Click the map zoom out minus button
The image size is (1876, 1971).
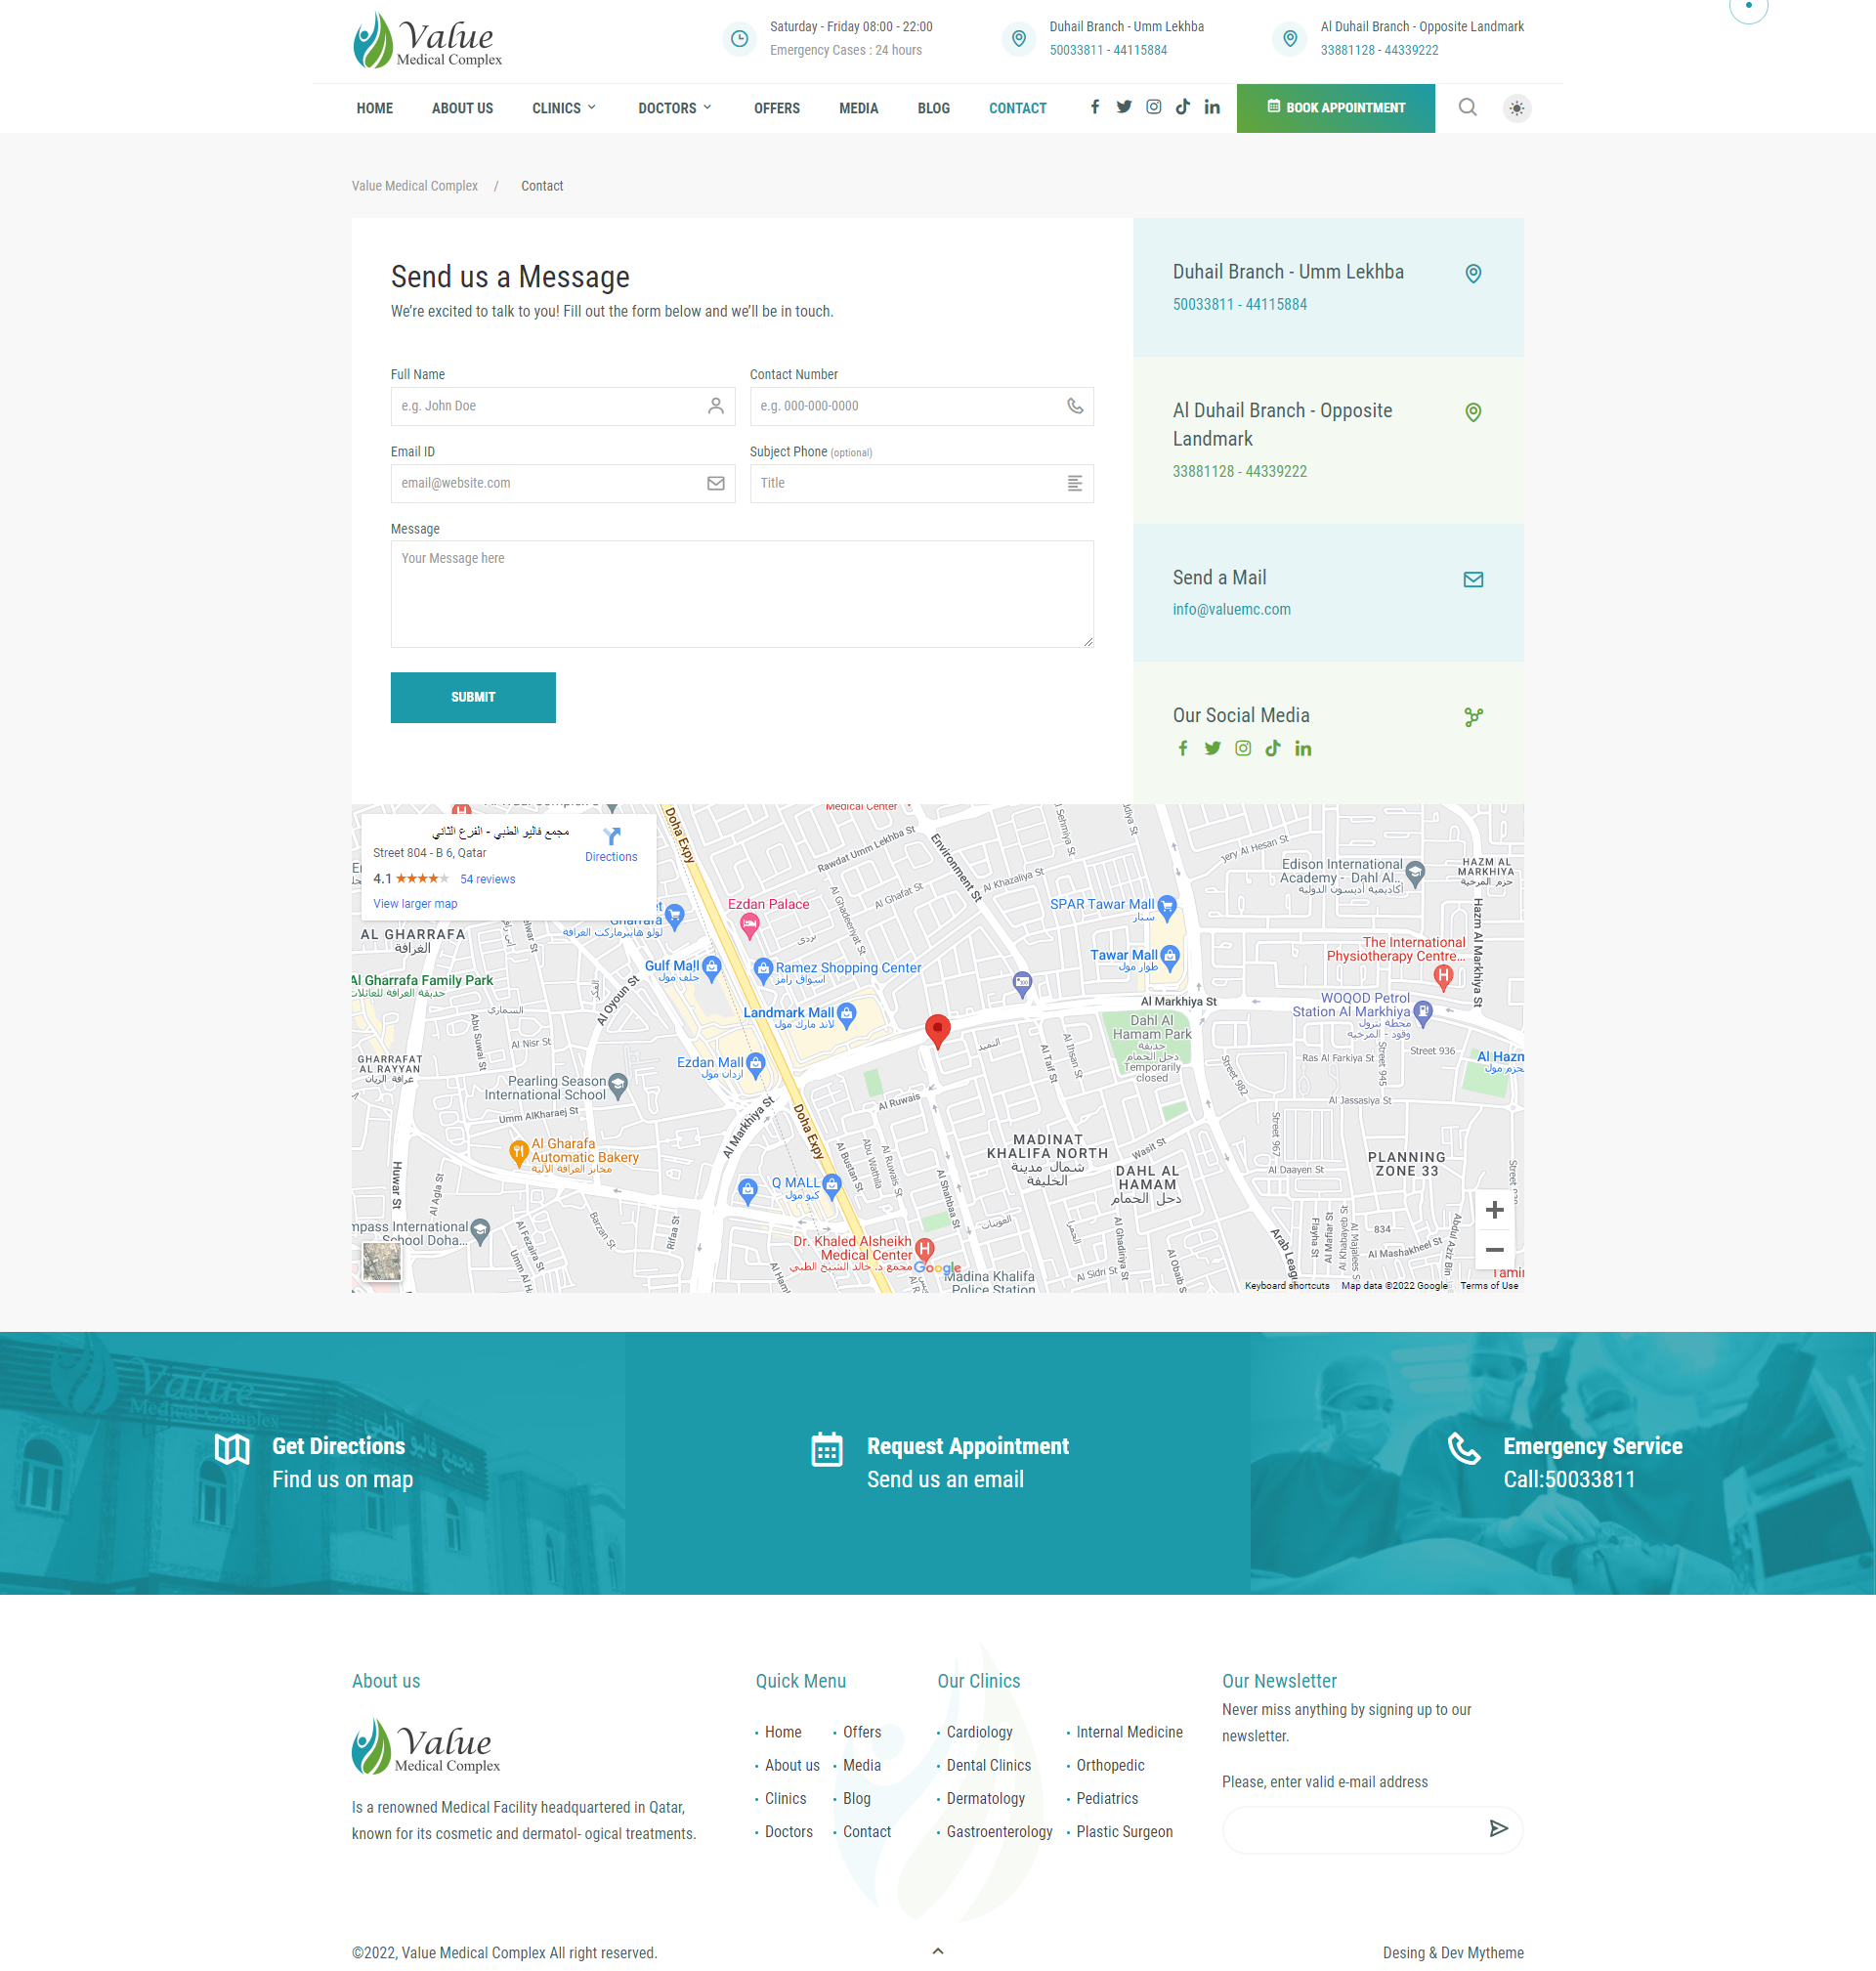point(1494,1249)
